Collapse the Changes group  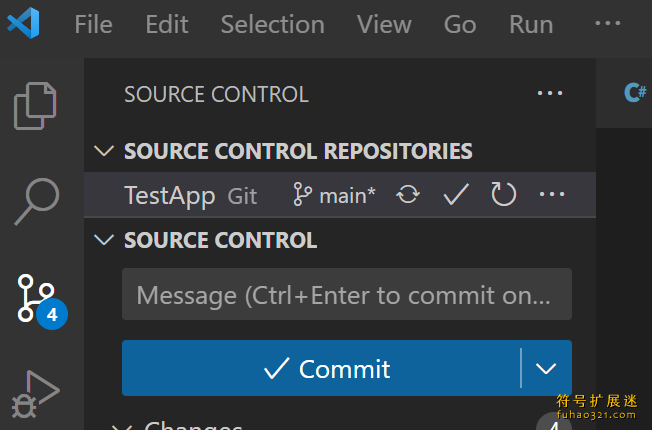pos(121,427)
